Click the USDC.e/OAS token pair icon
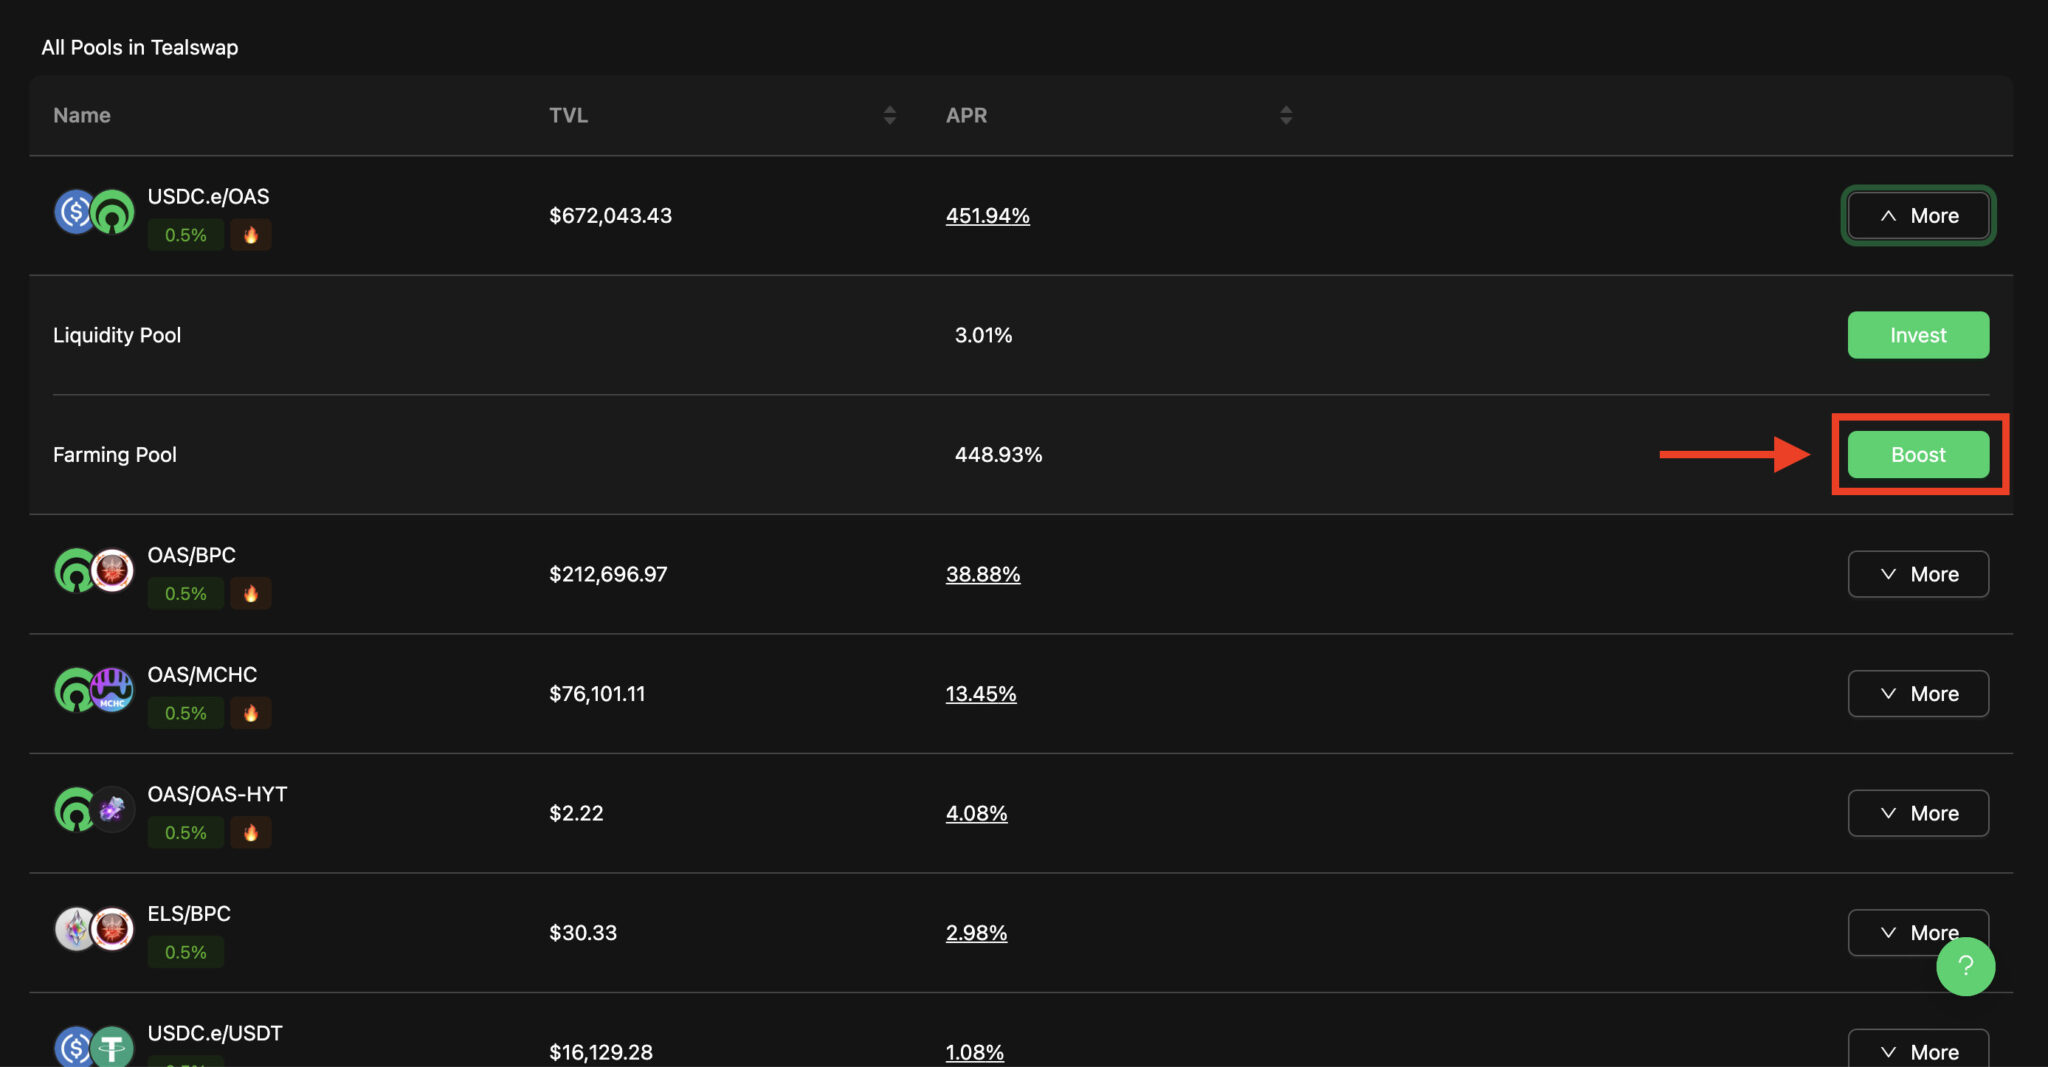Viewport: 2048px width, 1067px height. coord(94,213)
